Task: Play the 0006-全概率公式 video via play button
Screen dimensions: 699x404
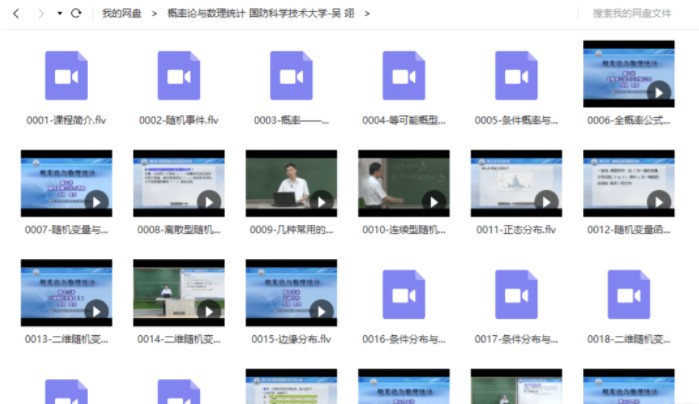Action: 659,92
